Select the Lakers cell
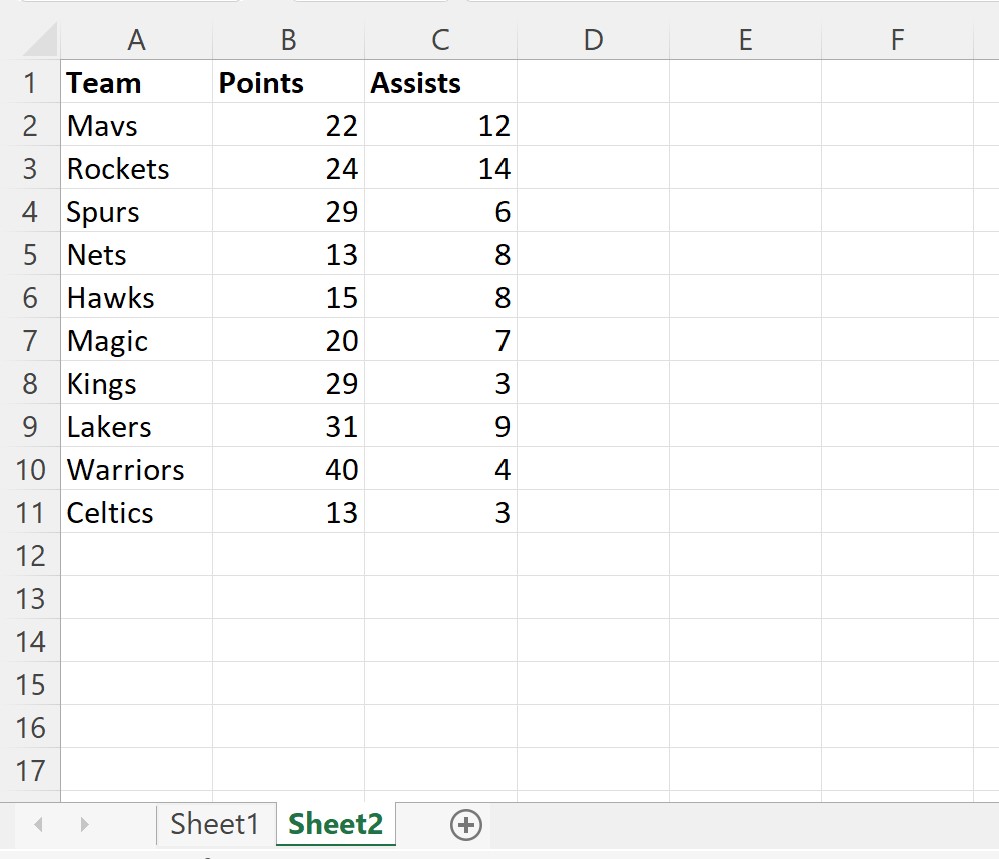Viewport: 999px width, 859px height. 136,426
